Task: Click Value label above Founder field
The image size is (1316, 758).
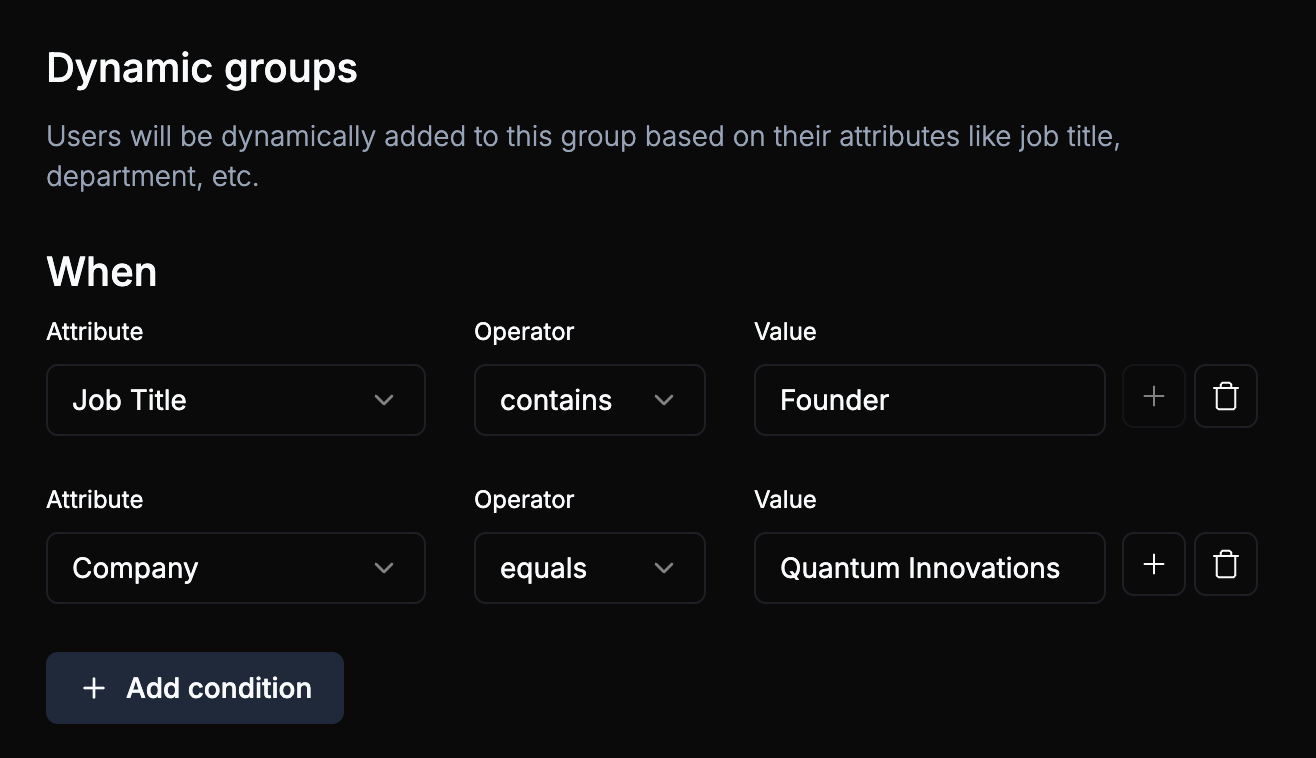Action: (x=785, y=332)
